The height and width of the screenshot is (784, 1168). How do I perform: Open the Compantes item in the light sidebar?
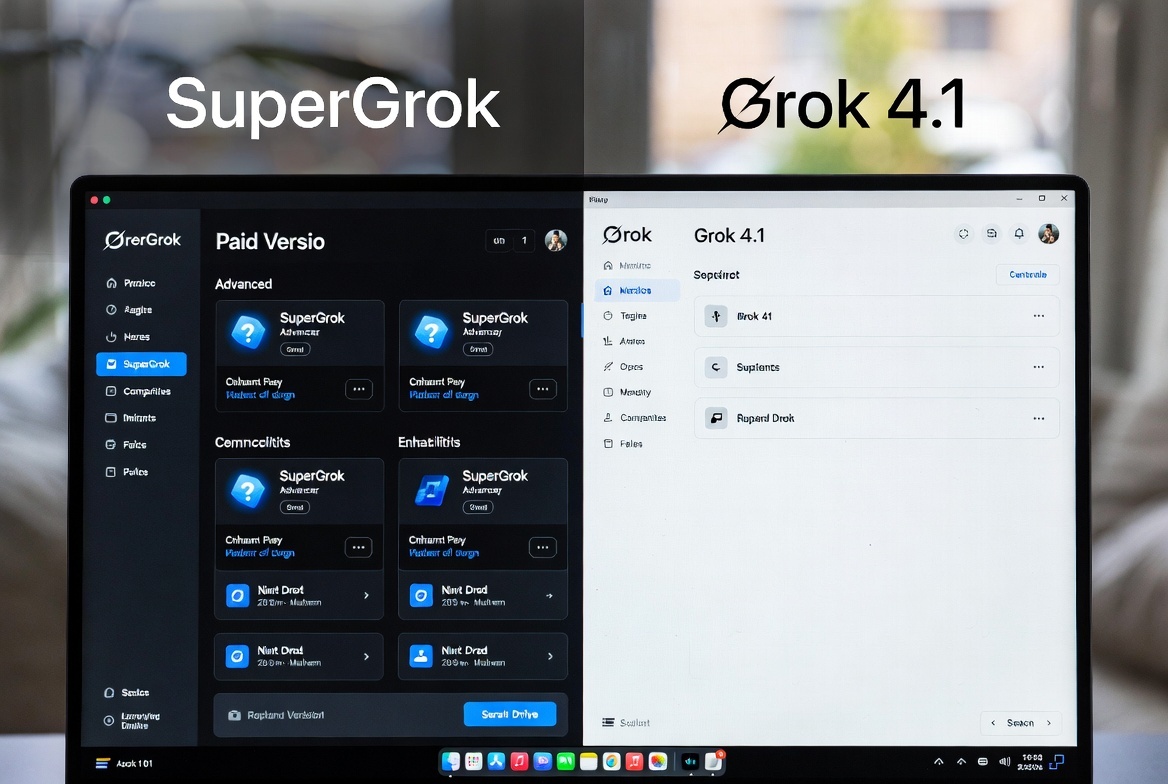point(634,418)
